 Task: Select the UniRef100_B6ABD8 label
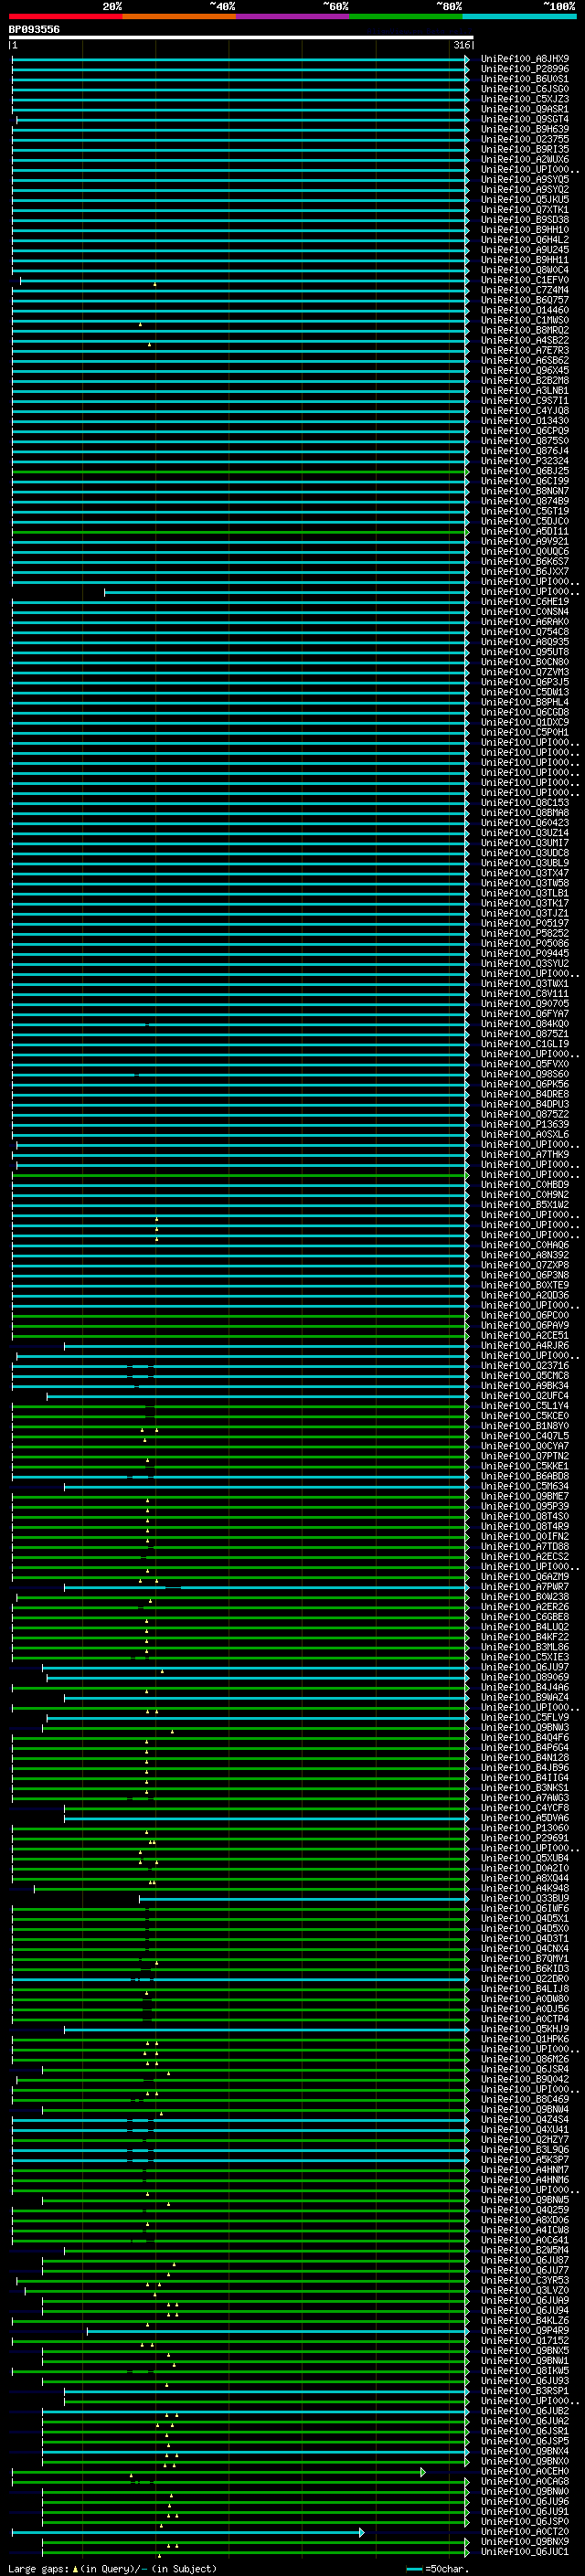click(525, 1475)
